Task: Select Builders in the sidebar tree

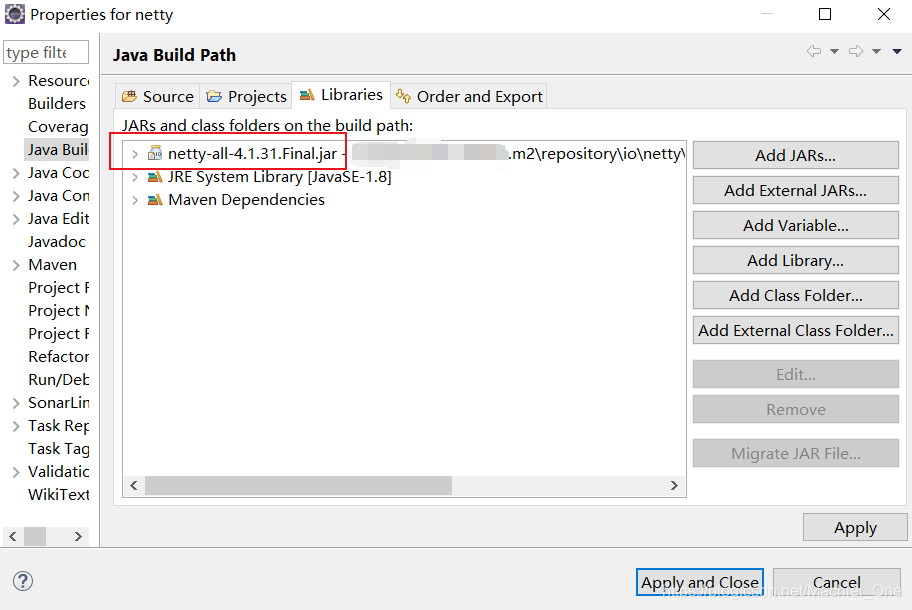Action: (57, 104)
